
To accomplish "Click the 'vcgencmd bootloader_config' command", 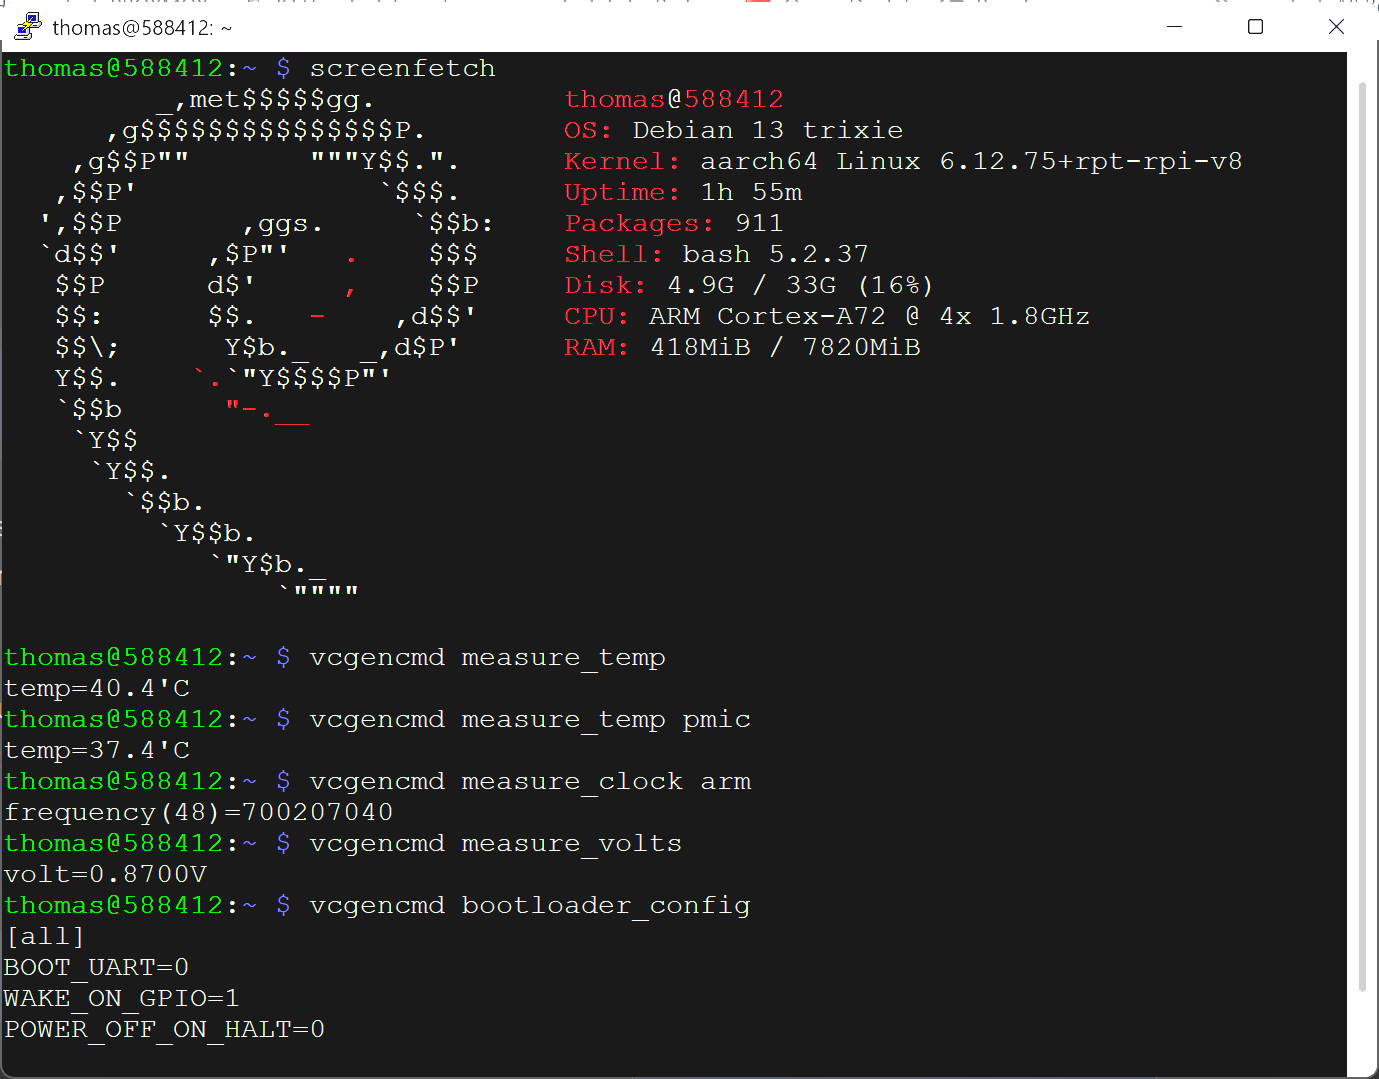I will click(530, 905).
